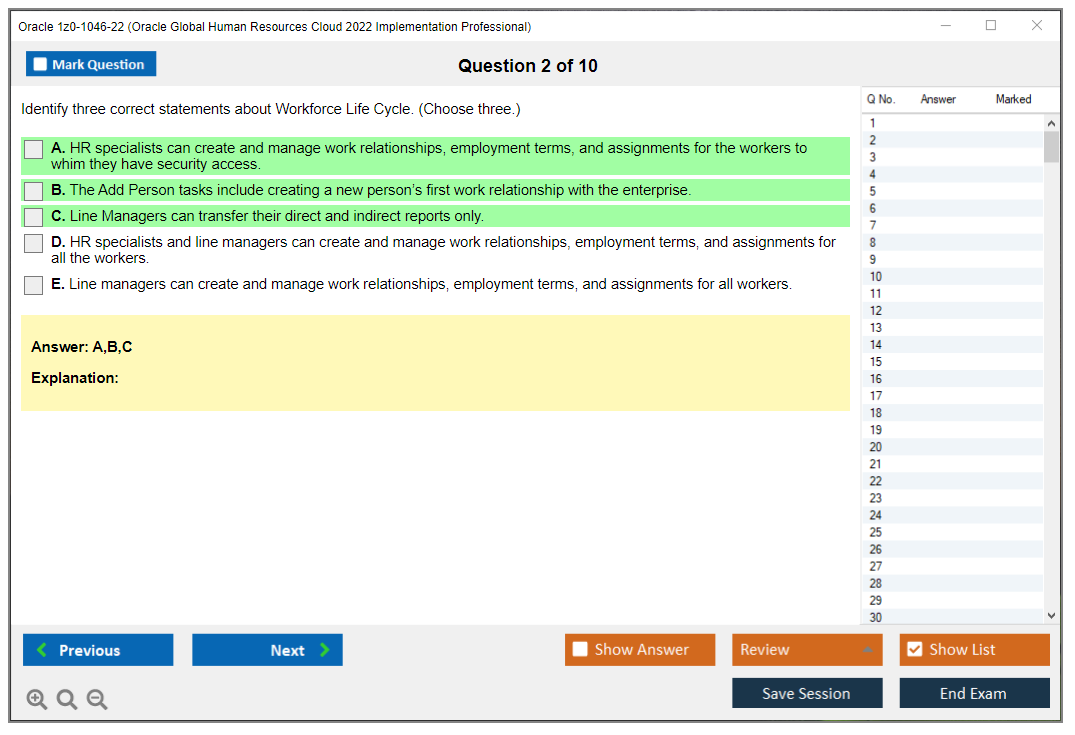Image resolution: width=1075 pixels, height=735 pixels.
Task: Check answer option A checkbox
Action: [x=33, y=149]
